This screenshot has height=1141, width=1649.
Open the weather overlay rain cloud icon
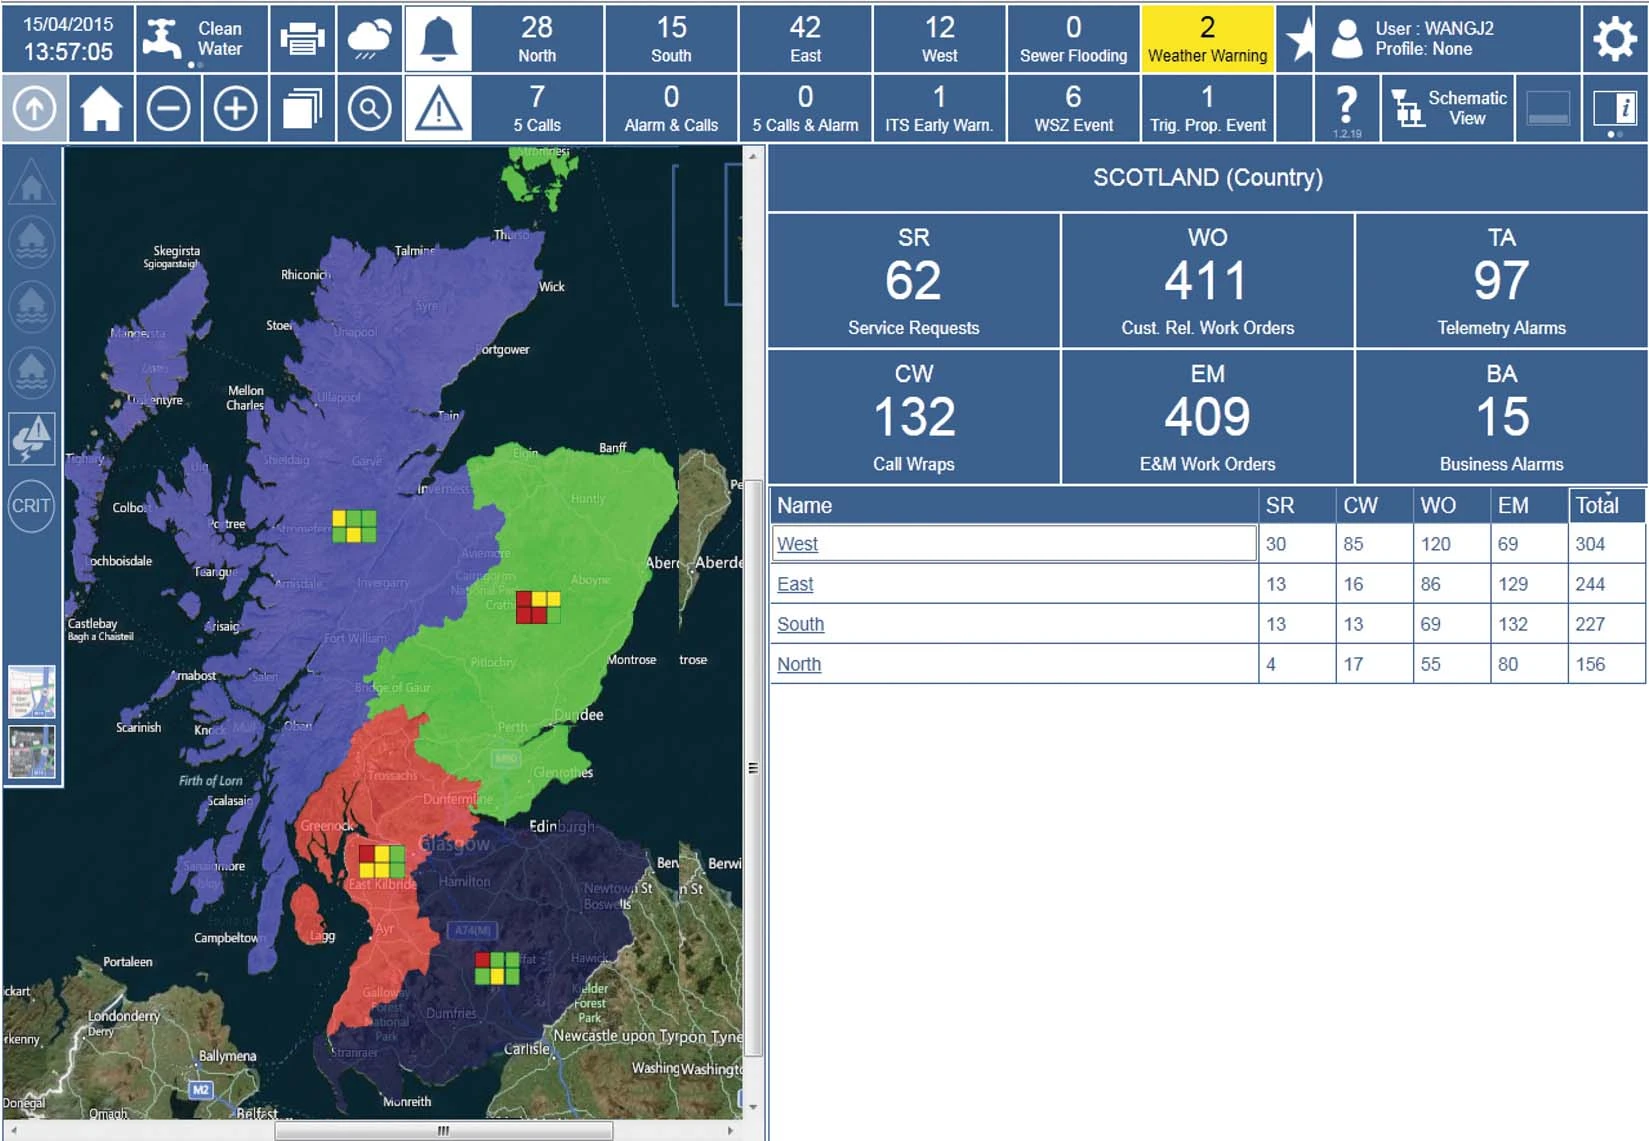pyautogui.click(x=369, y=38)
